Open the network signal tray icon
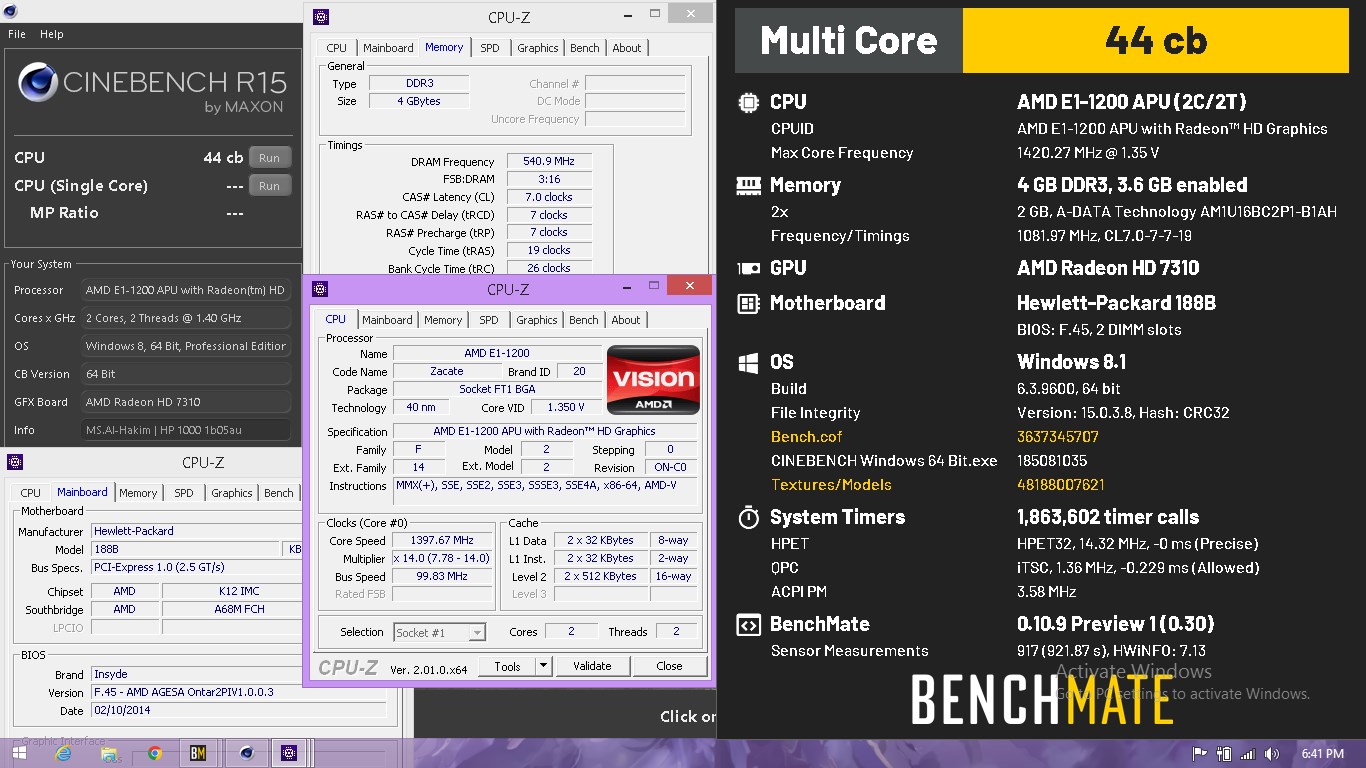This screenshot has height=768, width=1366. [1248, 754]
